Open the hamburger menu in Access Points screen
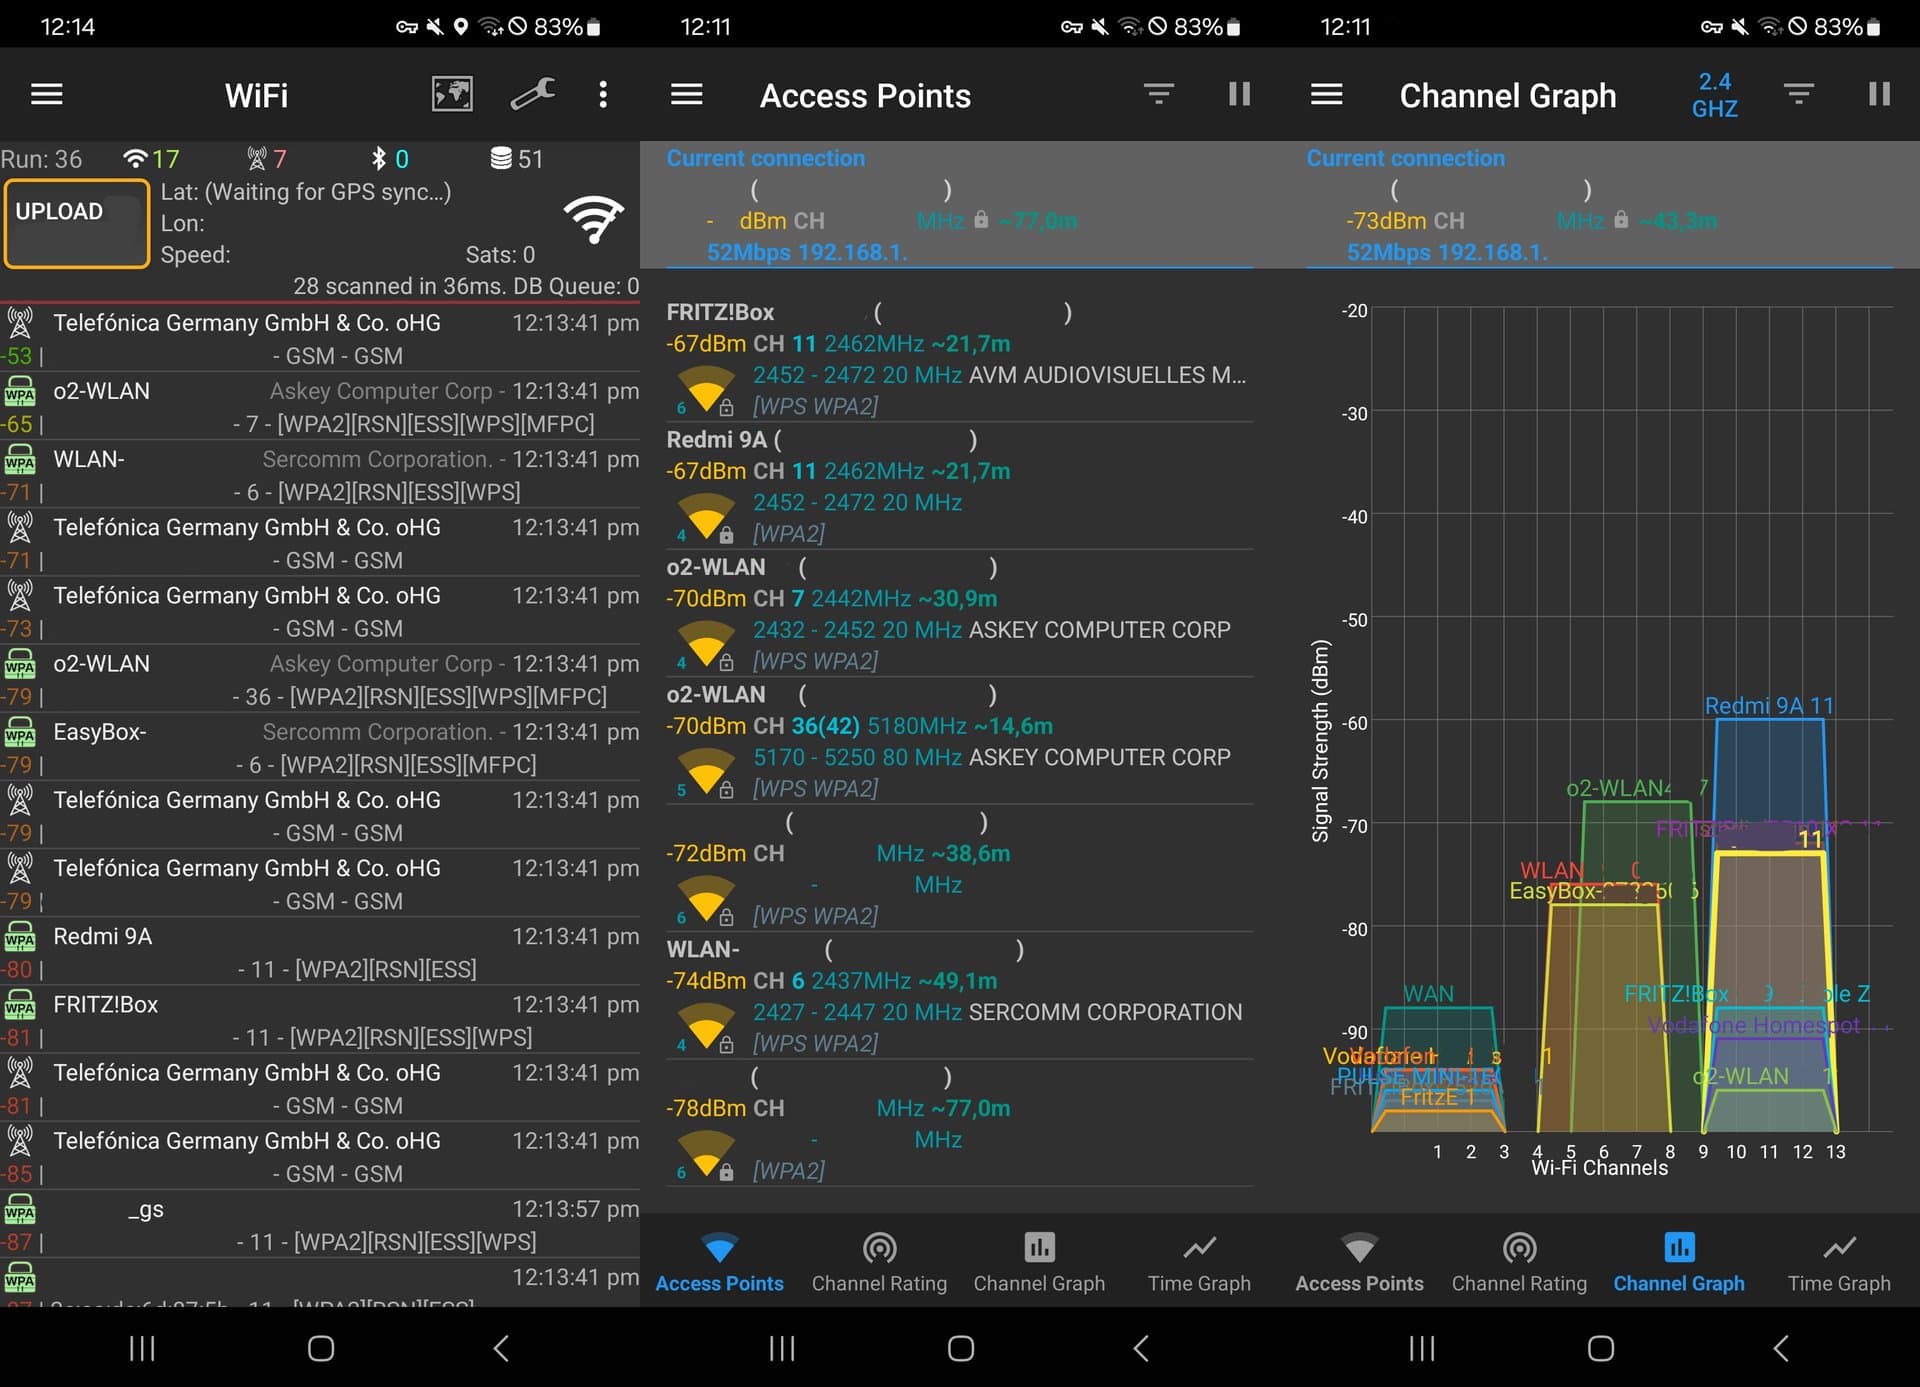Screen dimensions: 1920x1387 coord(686,95)
